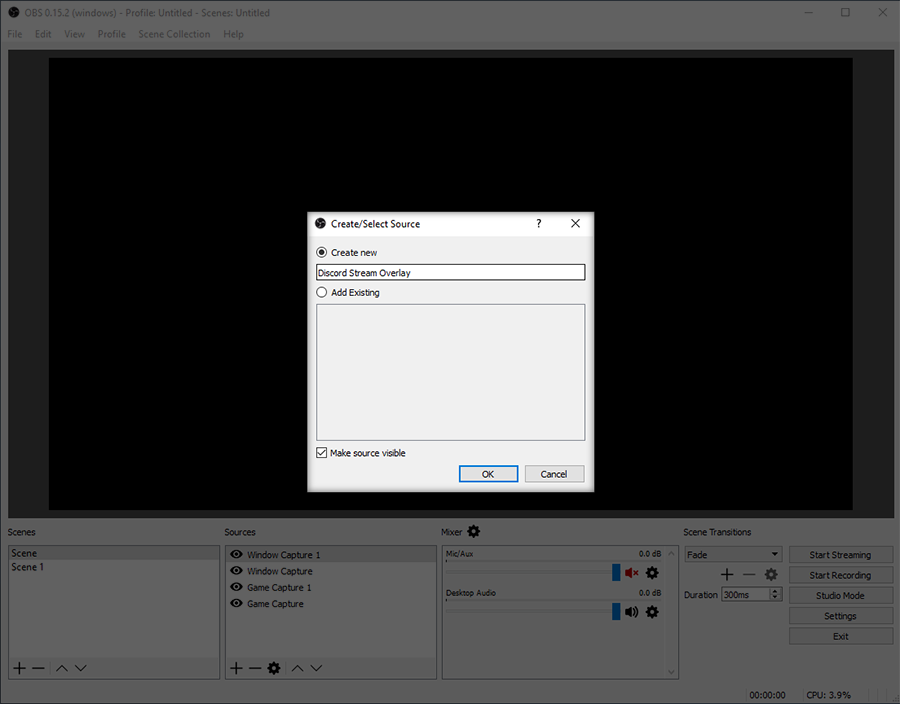Image resolution: width=900 pixels, height=704 pixels.
Task: Mute Desktop Audio speaker icon
Action: pos(632,612)
